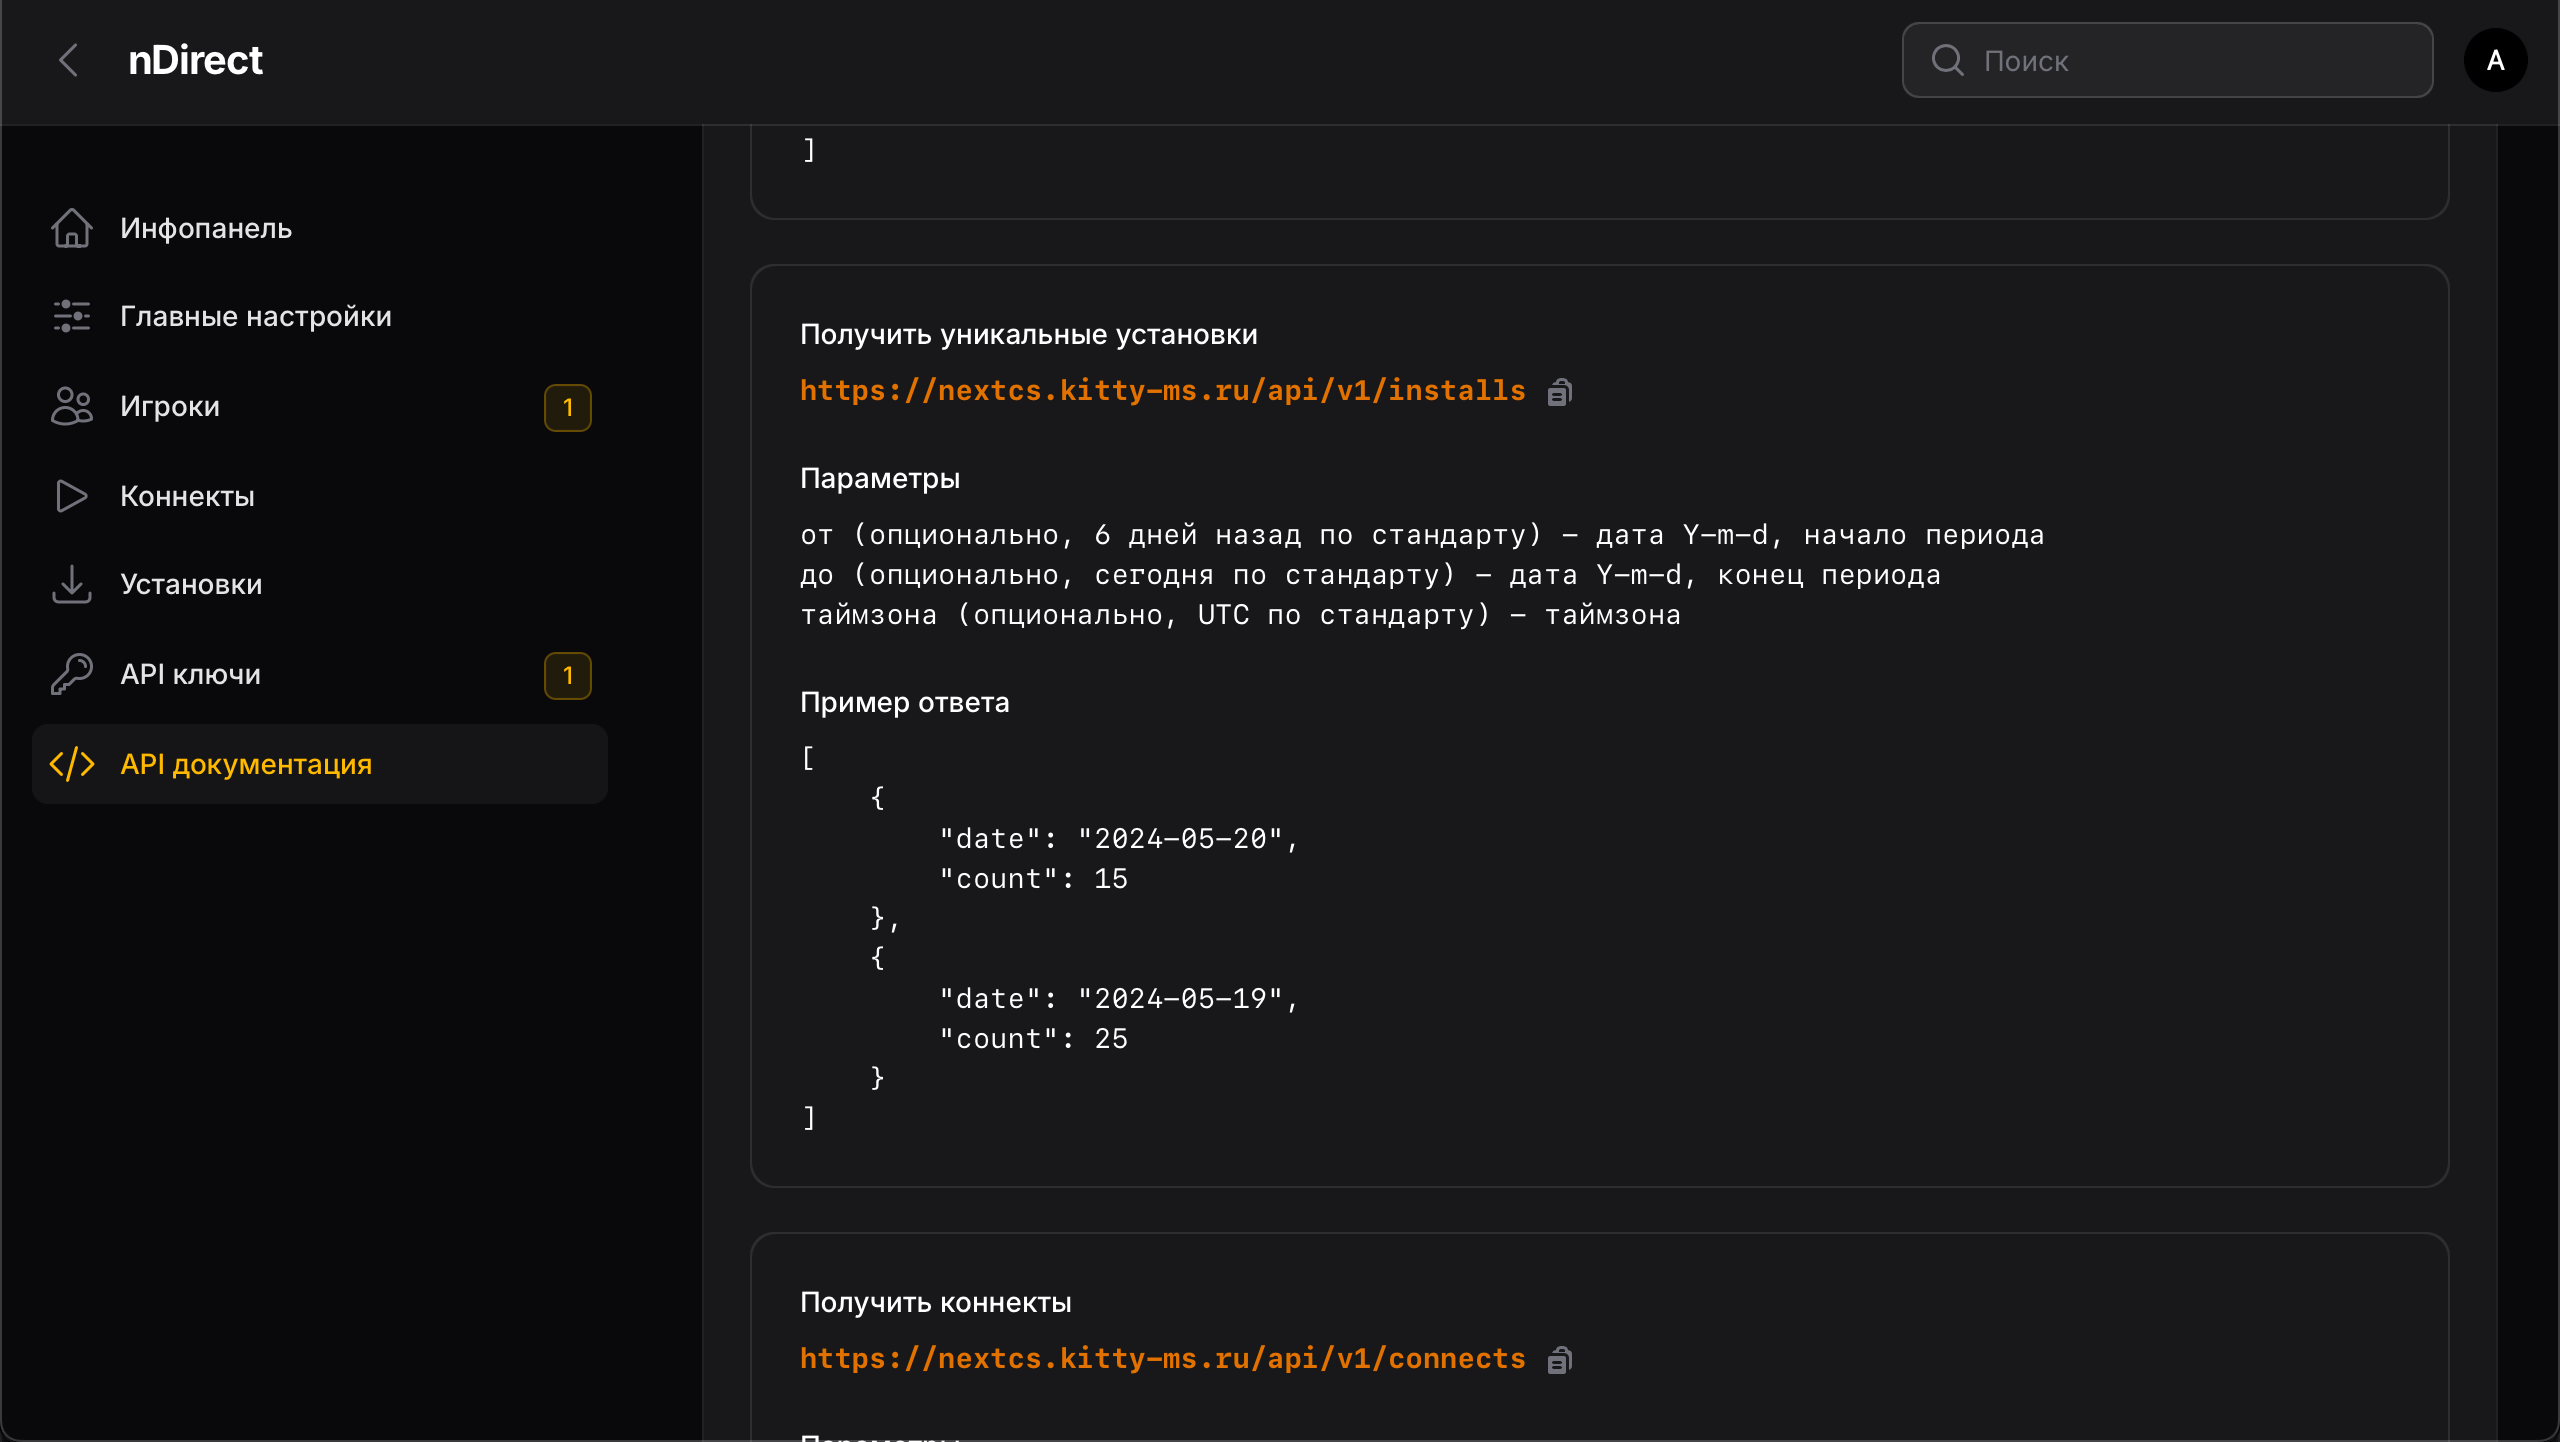2560x1442 pixels.
Task: Click the download icon for Установки
Action: [72, 584]
